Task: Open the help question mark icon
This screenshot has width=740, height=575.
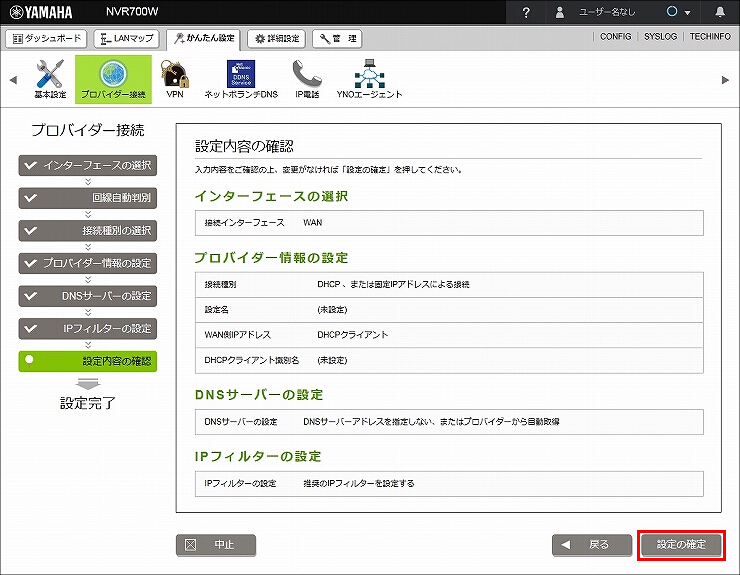Action: point(526,12)
